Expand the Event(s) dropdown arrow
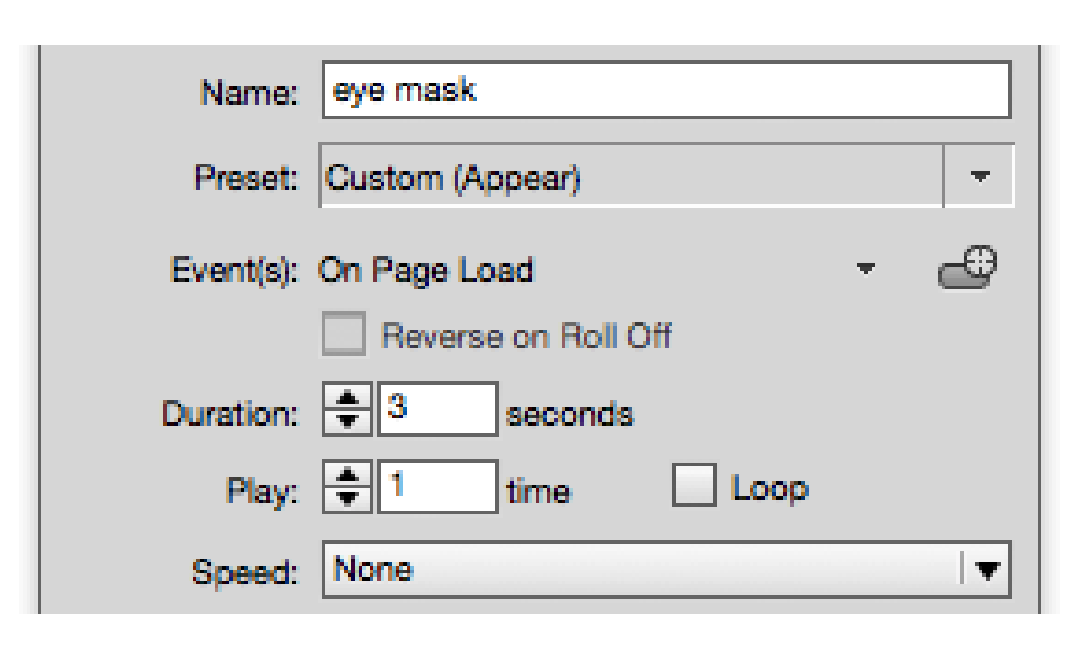1082x648 pixels. click(x=866, y=270)
